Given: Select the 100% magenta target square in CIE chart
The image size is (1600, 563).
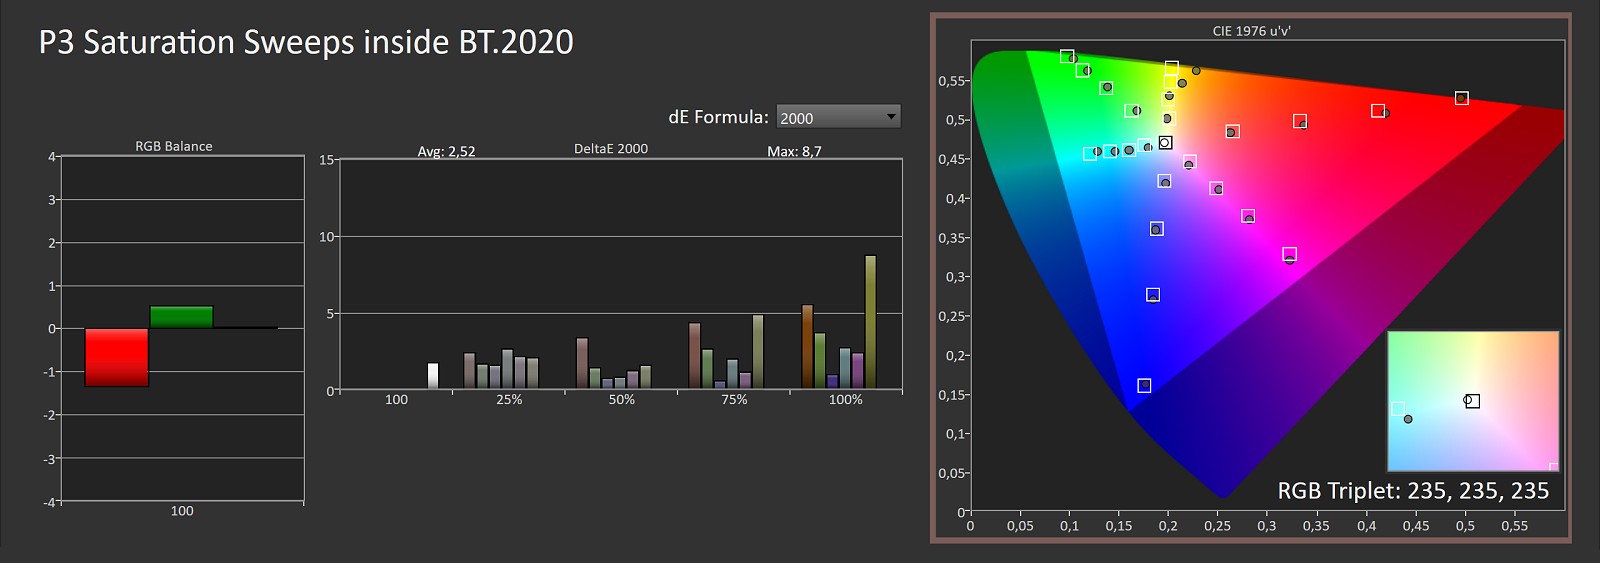Looking at the screenshot, I should [1289, 255].
